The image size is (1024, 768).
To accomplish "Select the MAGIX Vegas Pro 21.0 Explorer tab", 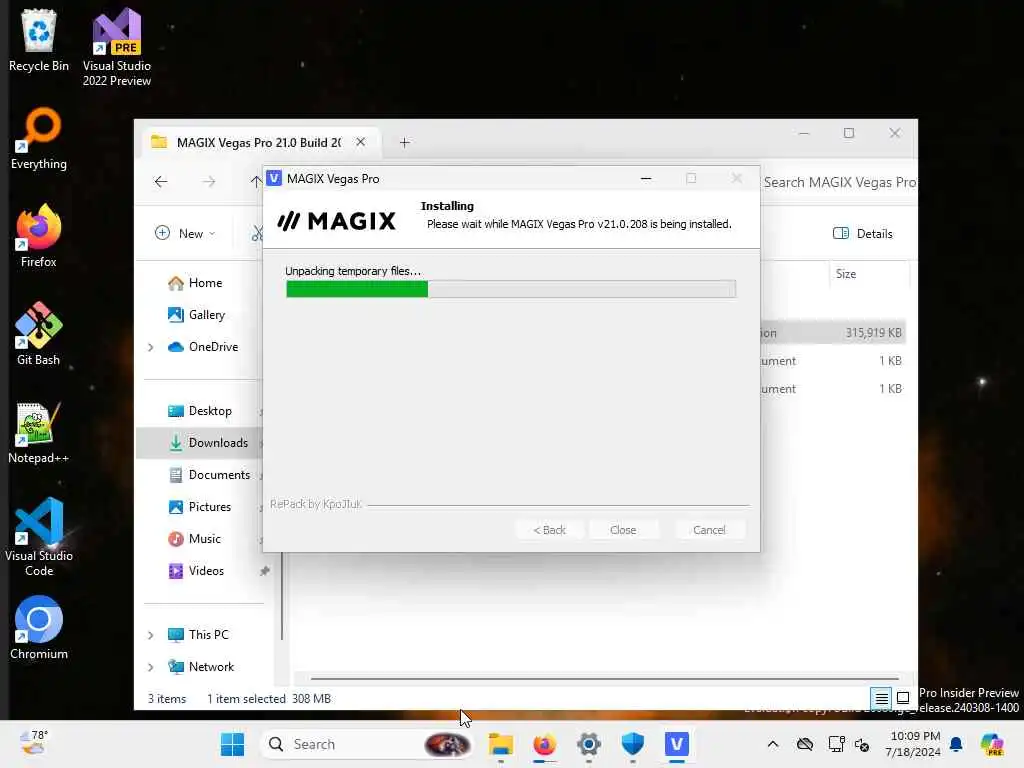I will [260, 142].
